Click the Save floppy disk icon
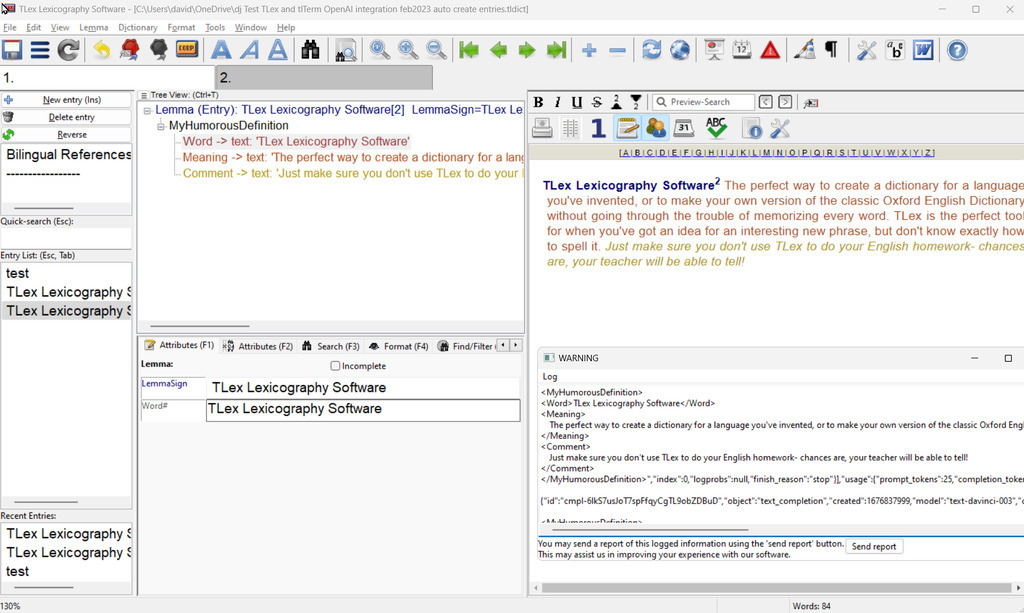 (x=12, y=50)
